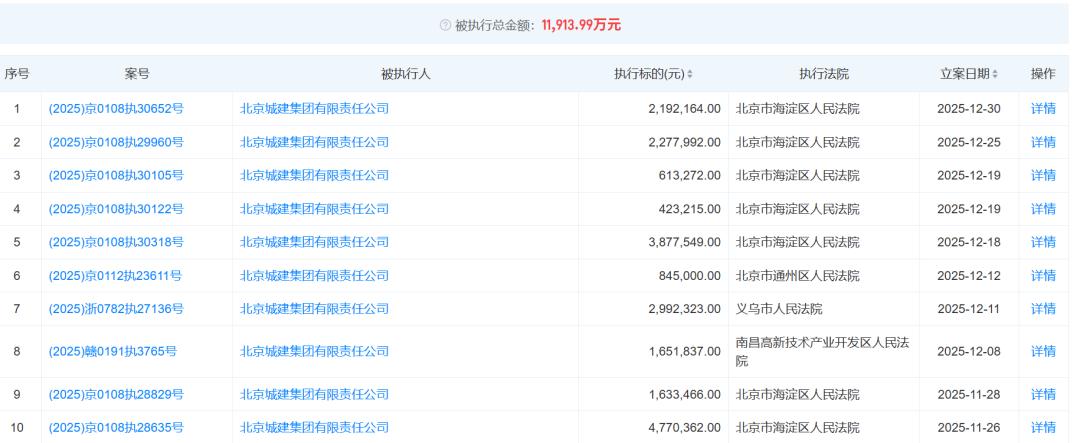
Task: View 详情 for row 10 dated 2025-11-26
Action: (x=1043, y=428)
